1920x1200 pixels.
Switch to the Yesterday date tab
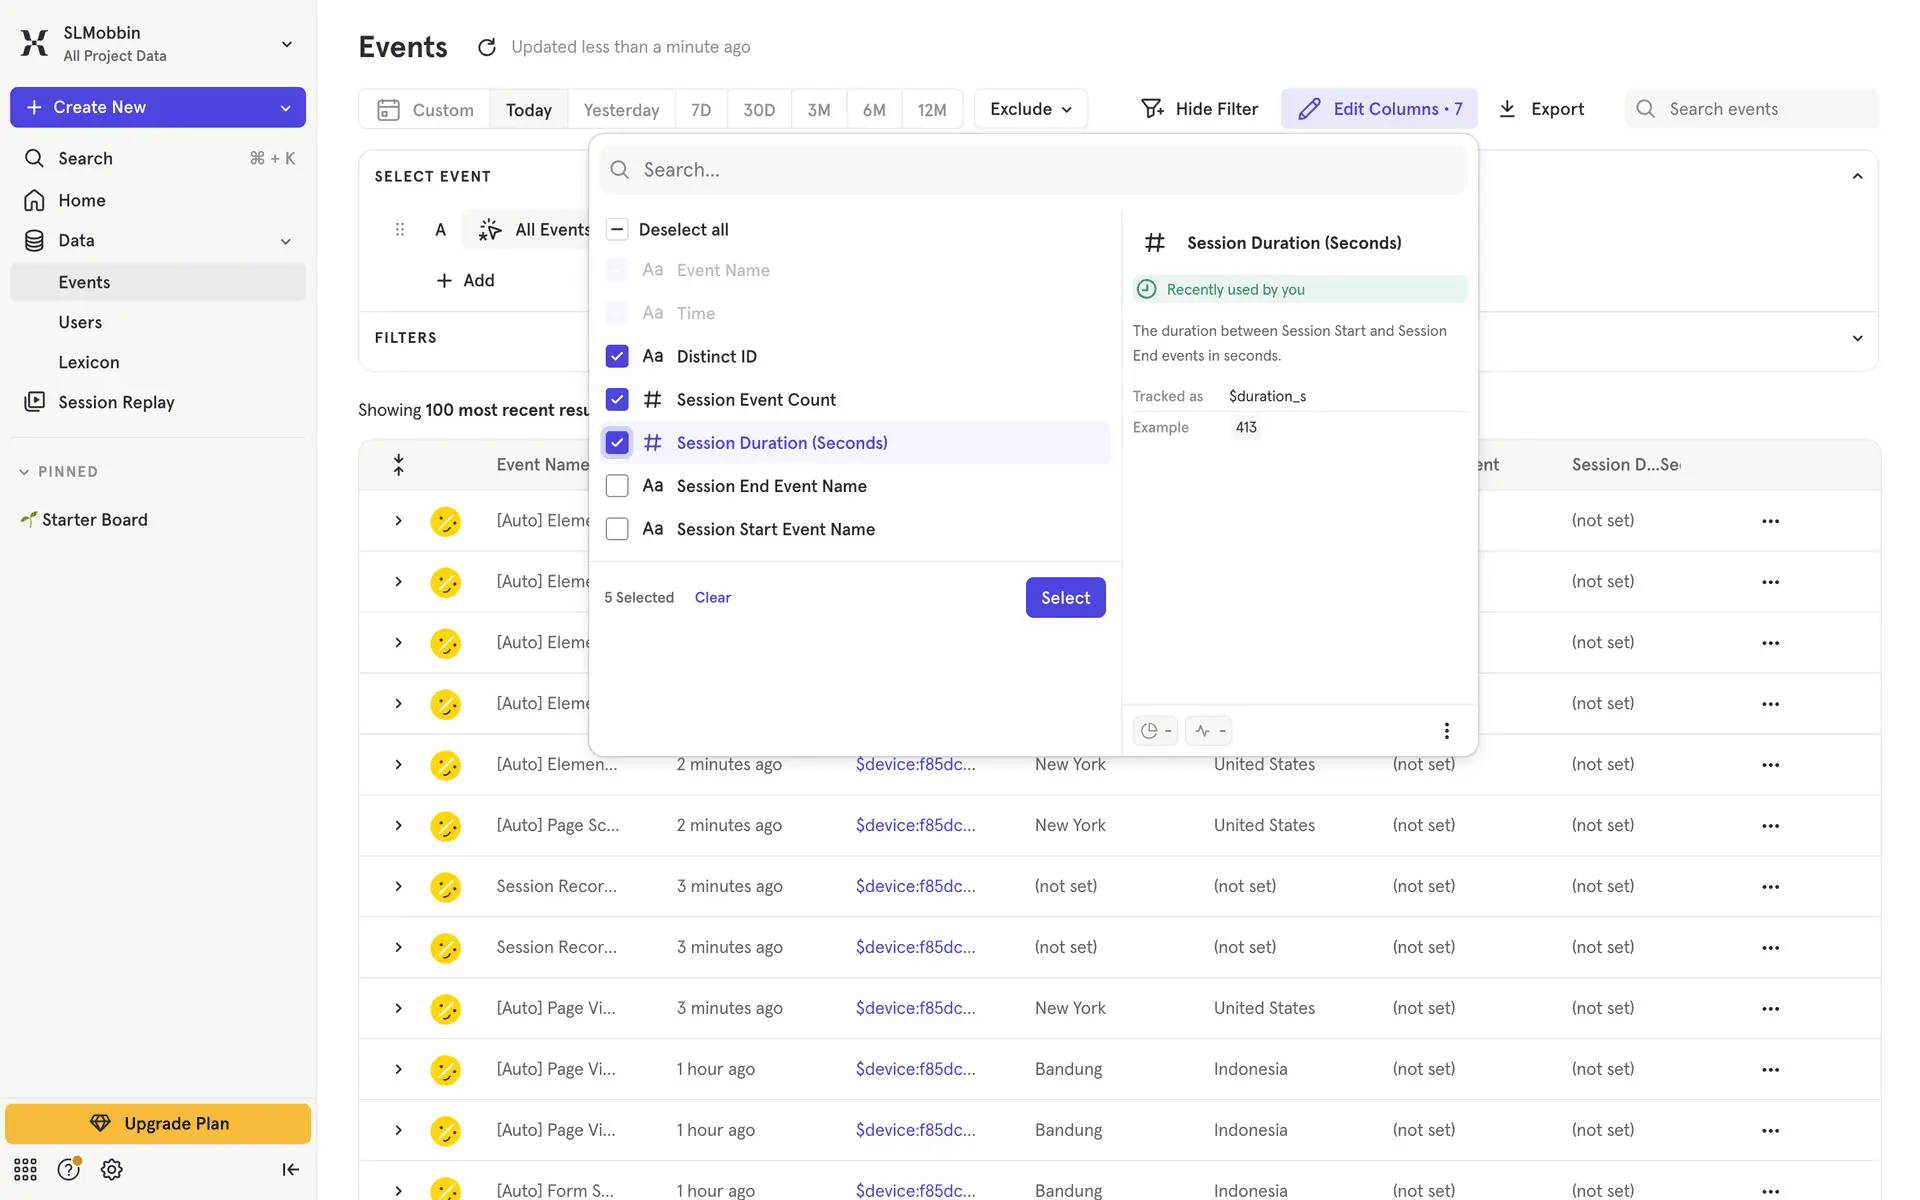coord(621,110)
